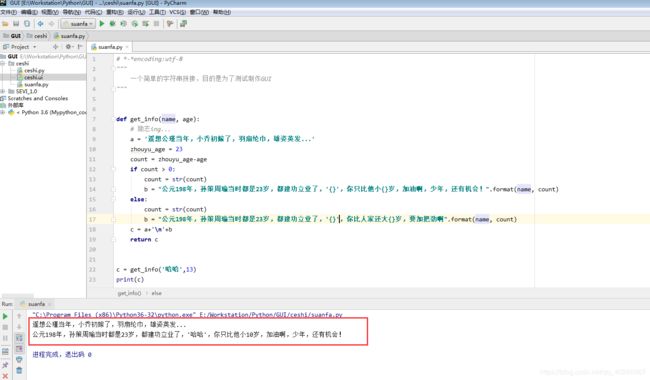Expand the Python 3.6 interpreter node
650x380 pixels.
[3, 112]
